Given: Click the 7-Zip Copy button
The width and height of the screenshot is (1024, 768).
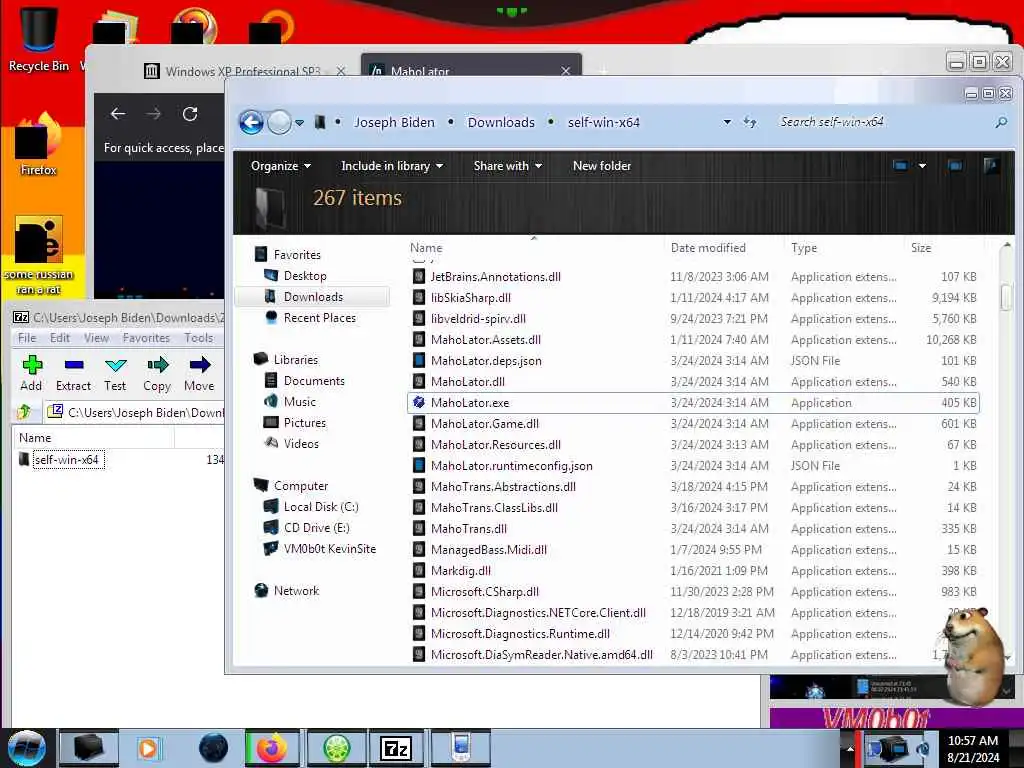Looking at the screenshot, I should pyautogui.click(x=157, y=373).
